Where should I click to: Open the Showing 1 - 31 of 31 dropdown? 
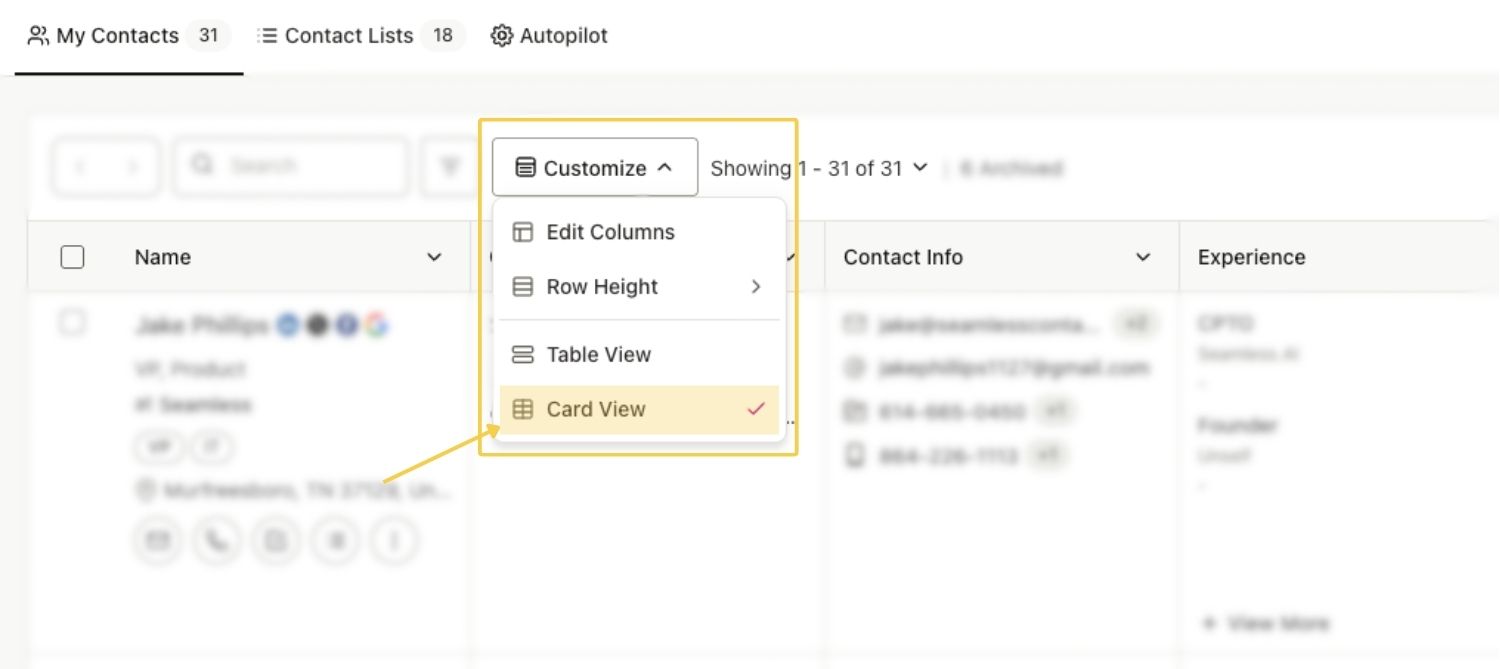coord(819,168)
